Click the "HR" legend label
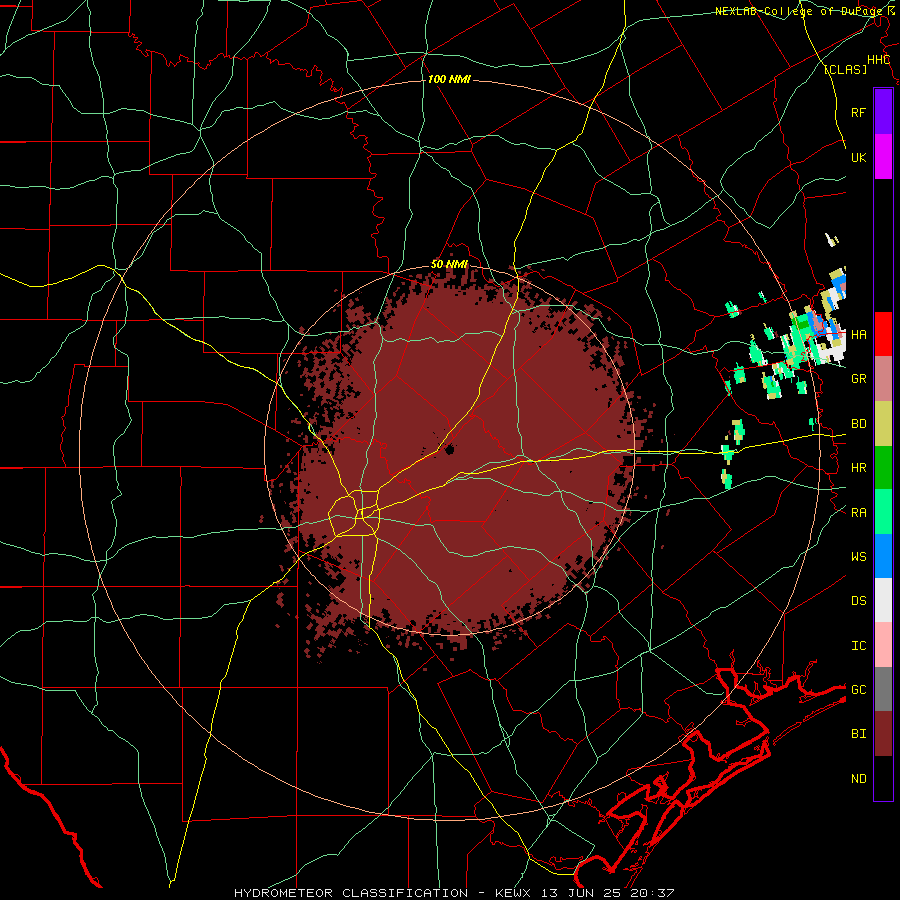Image resolution: width=900 pixels, height=900 pixels. (858, 468)
